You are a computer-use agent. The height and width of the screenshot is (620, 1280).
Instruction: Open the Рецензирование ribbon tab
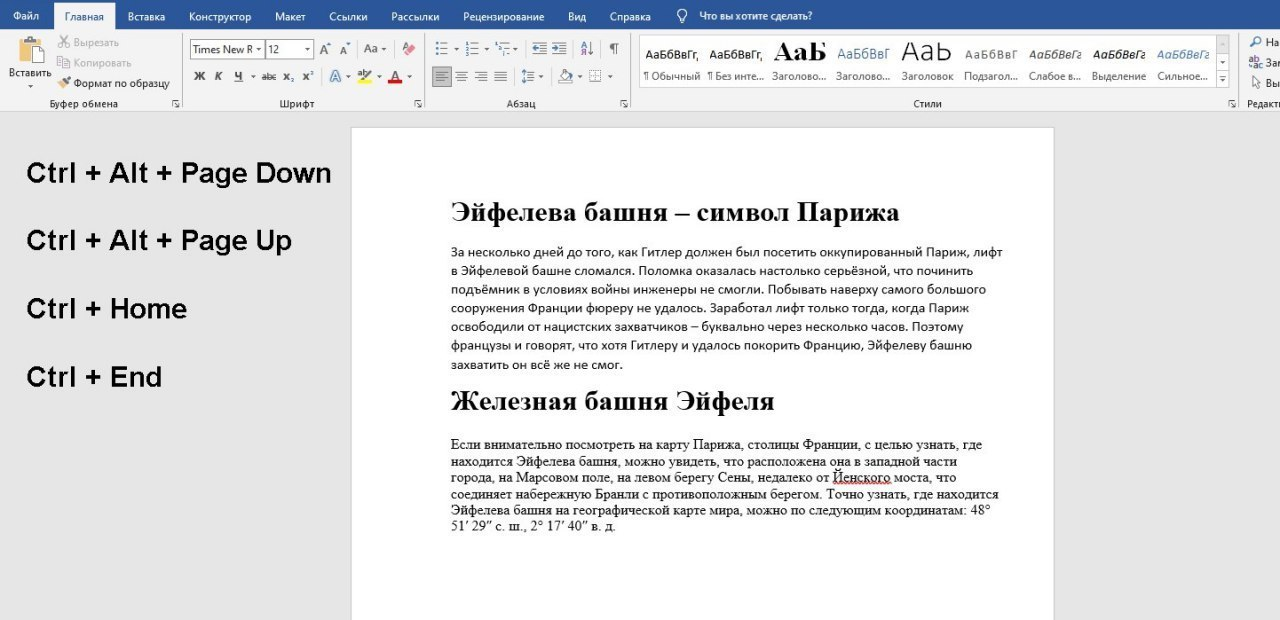503,16
